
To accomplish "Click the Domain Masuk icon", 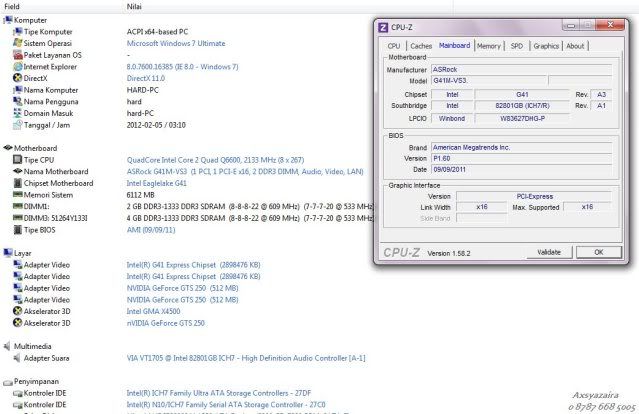I will point(18,113).
